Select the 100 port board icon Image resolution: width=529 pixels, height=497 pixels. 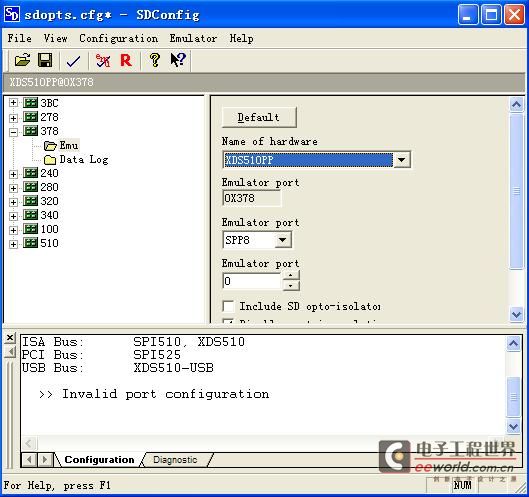[x=30, y=229]
